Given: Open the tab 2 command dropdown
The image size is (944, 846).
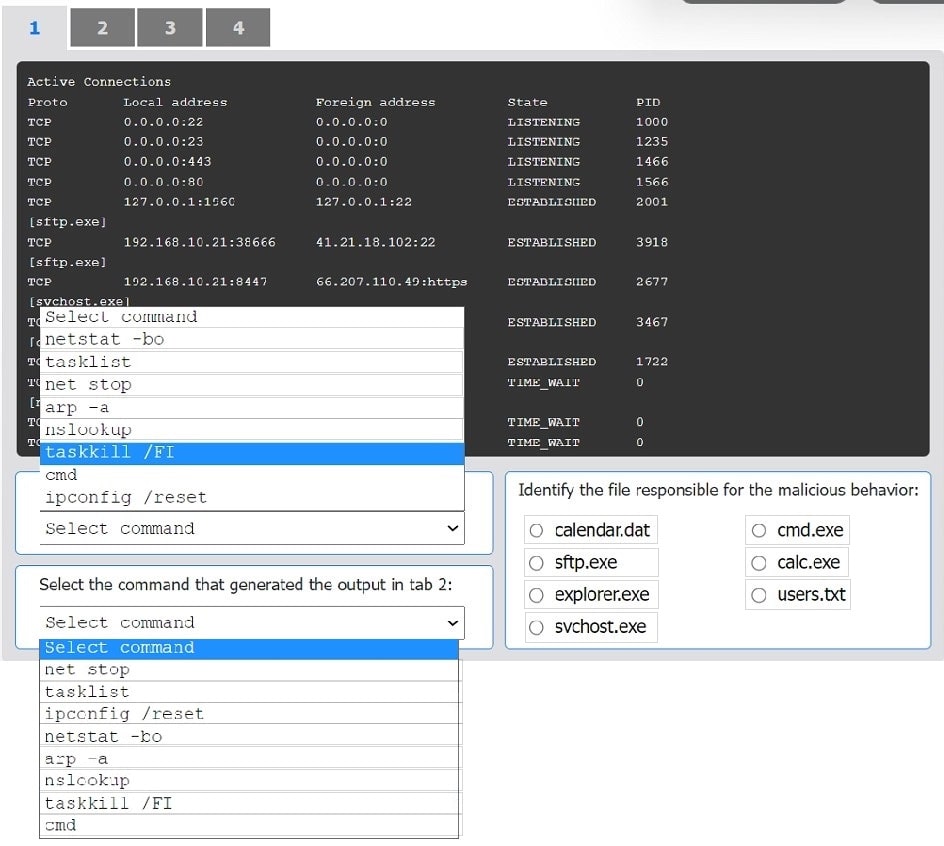Looking at the screenshot, I should click(252, 623).
